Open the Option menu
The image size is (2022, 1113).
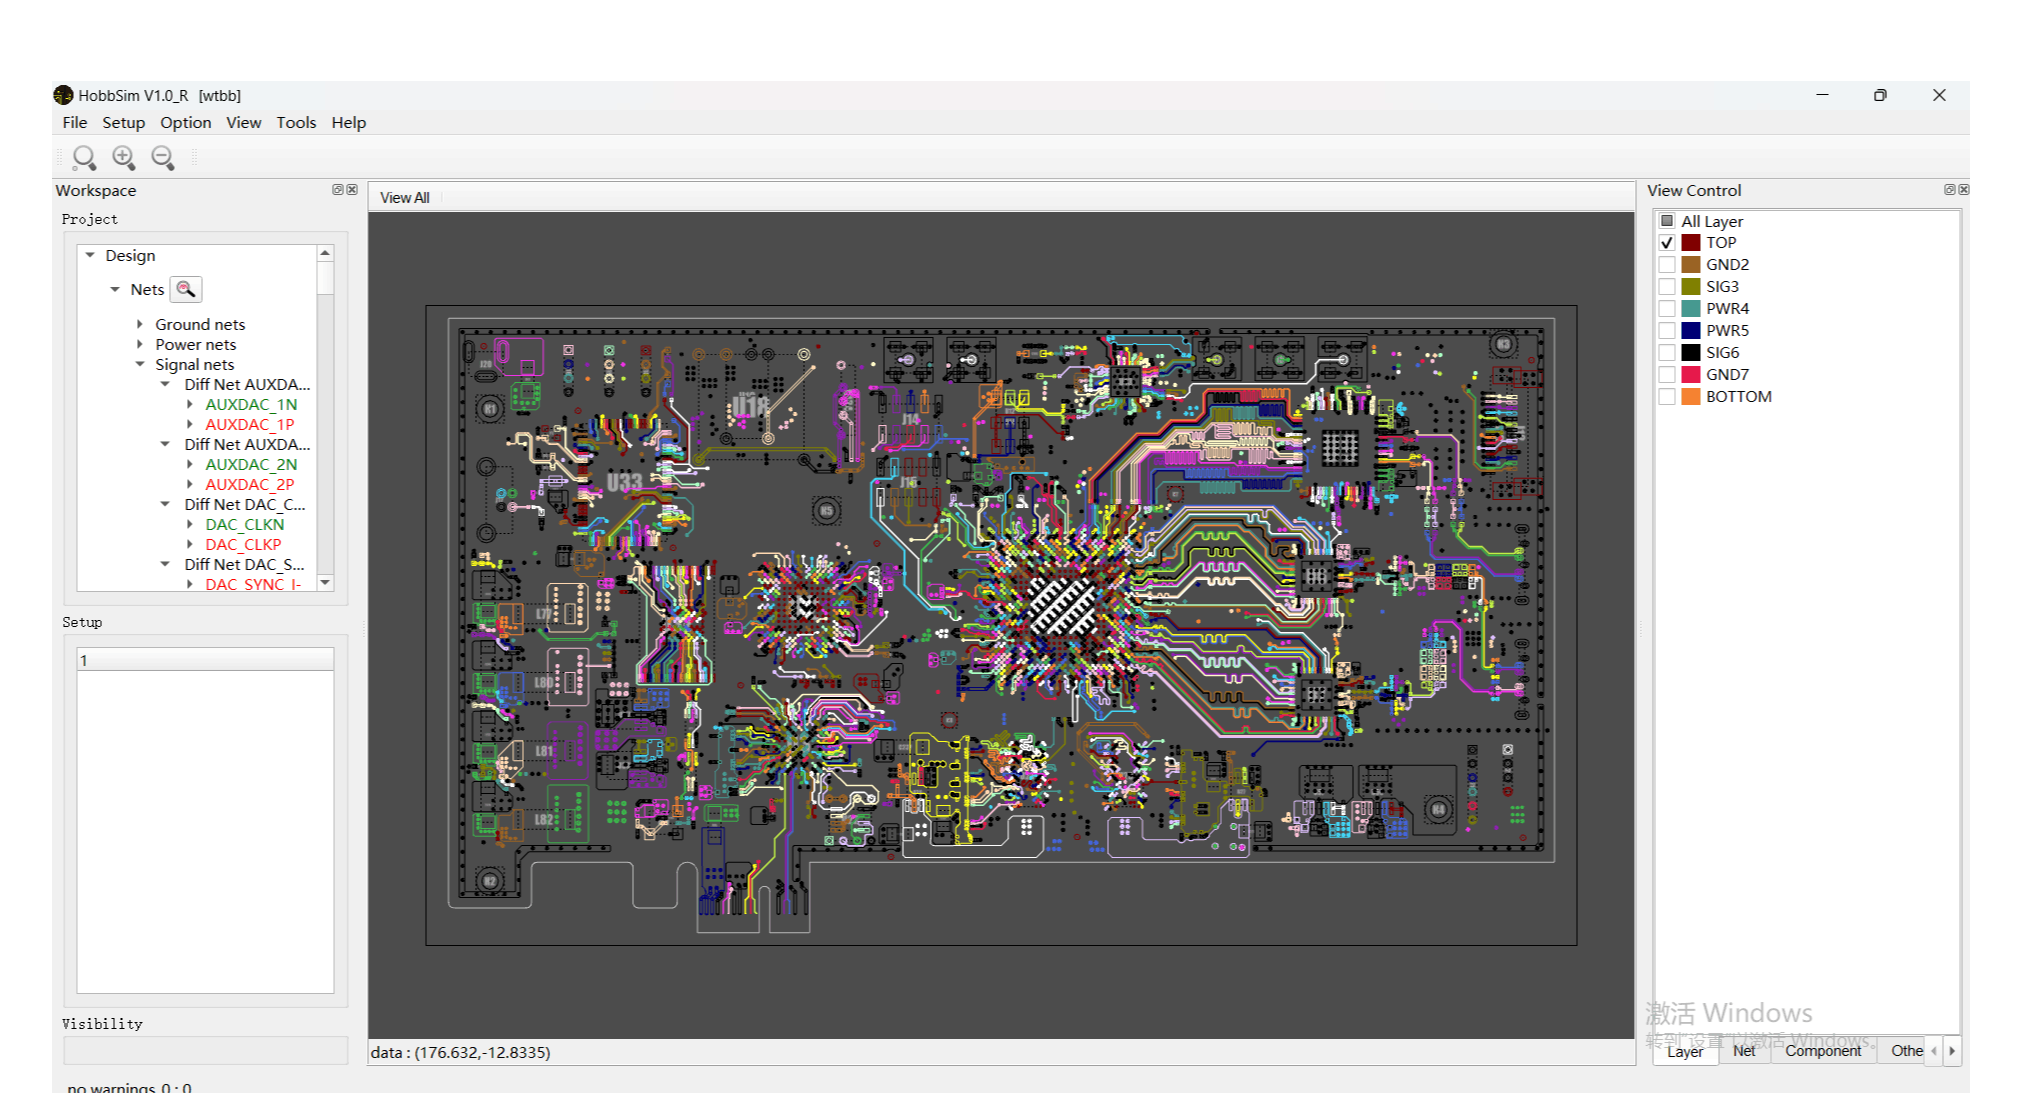tap(186, 122)
